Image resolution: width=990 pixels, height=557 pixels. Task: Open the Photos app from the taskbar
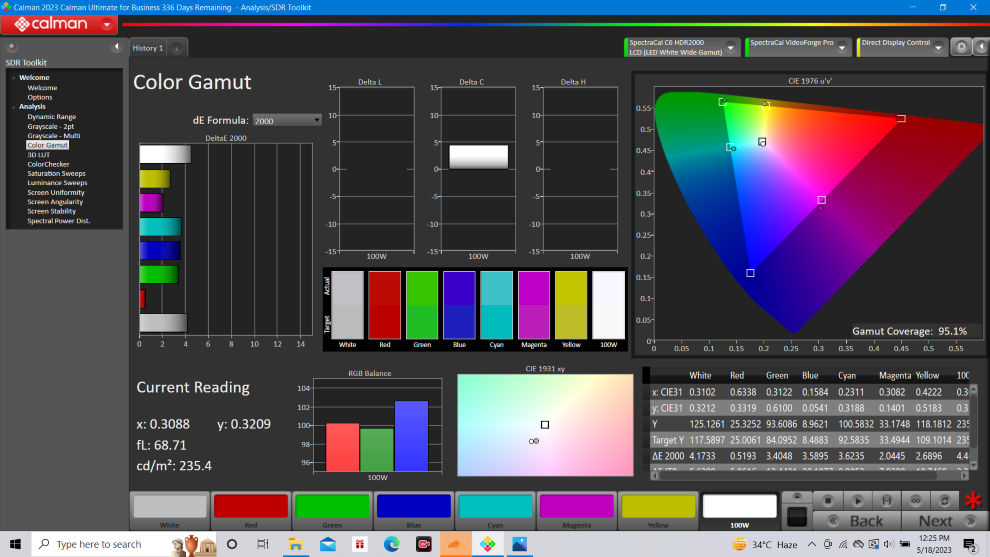coord(519,544)
